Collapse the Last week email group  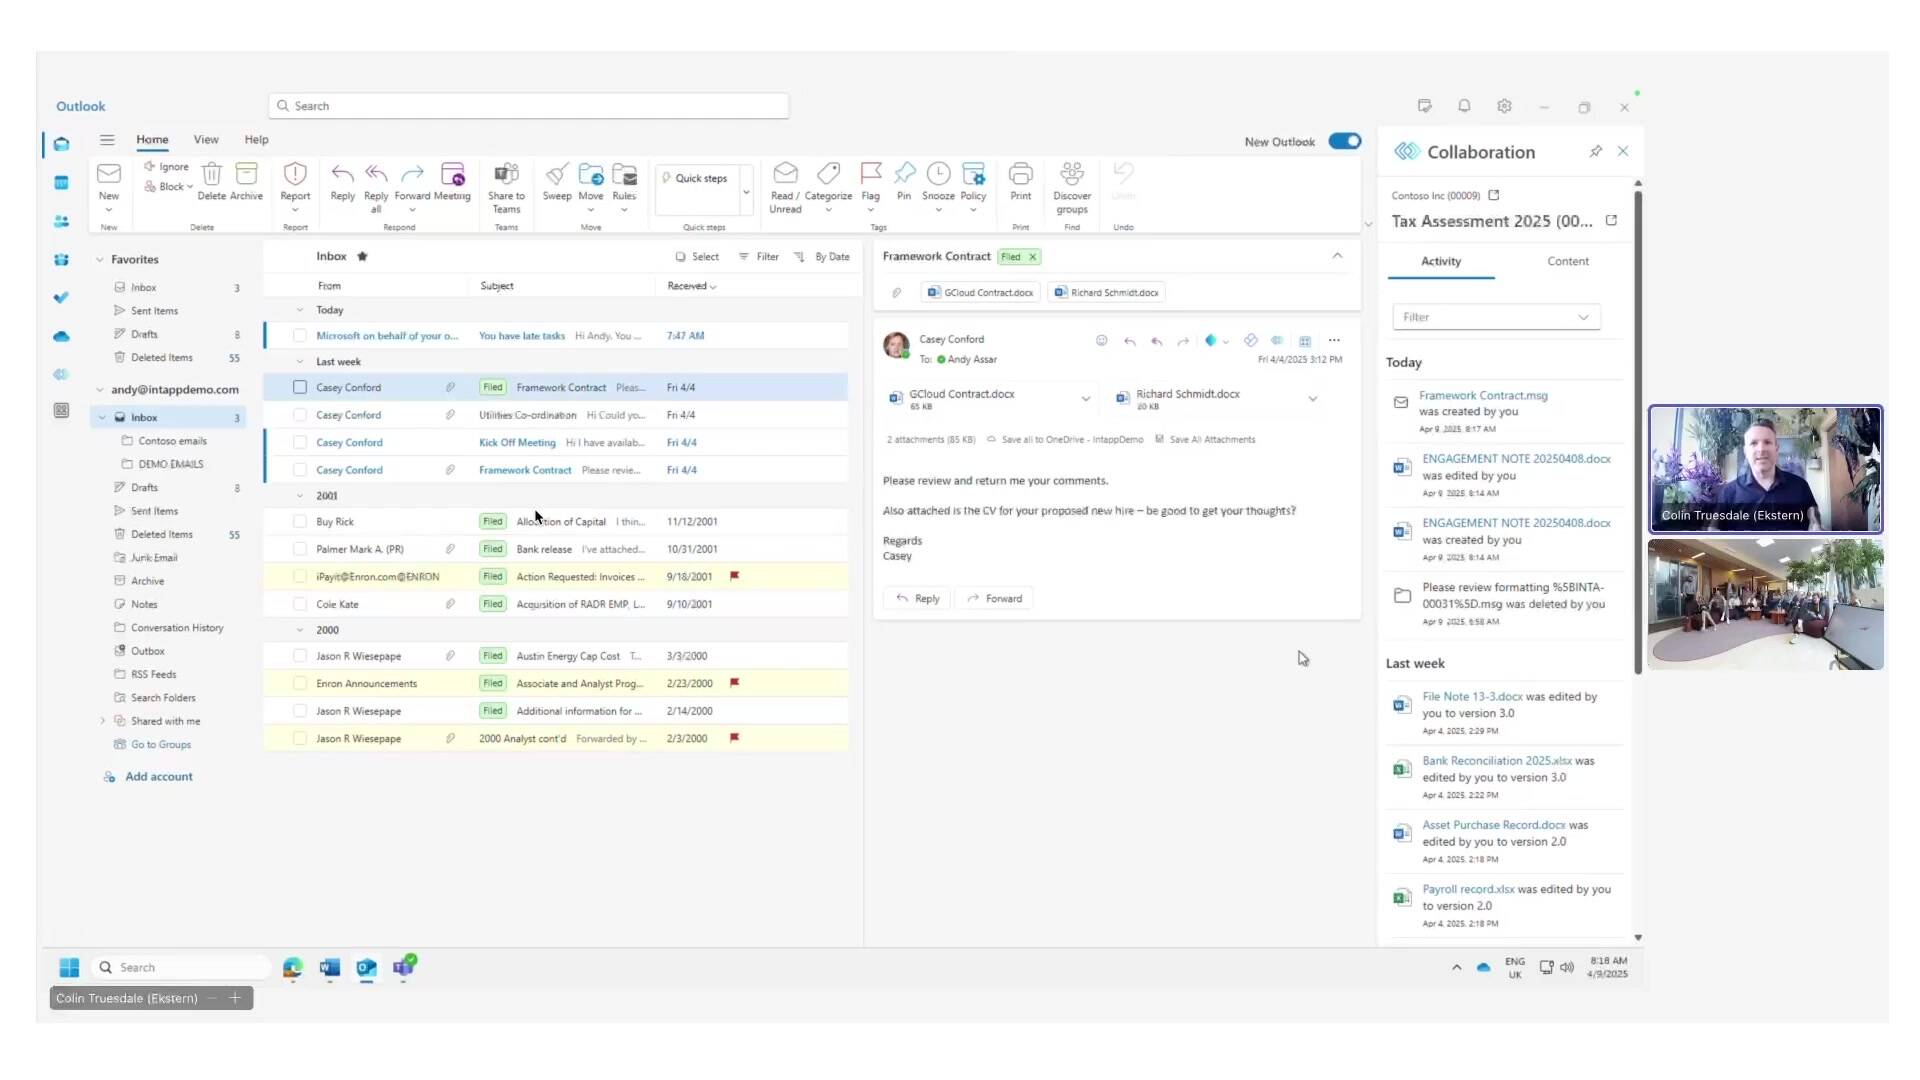[300, 362]
